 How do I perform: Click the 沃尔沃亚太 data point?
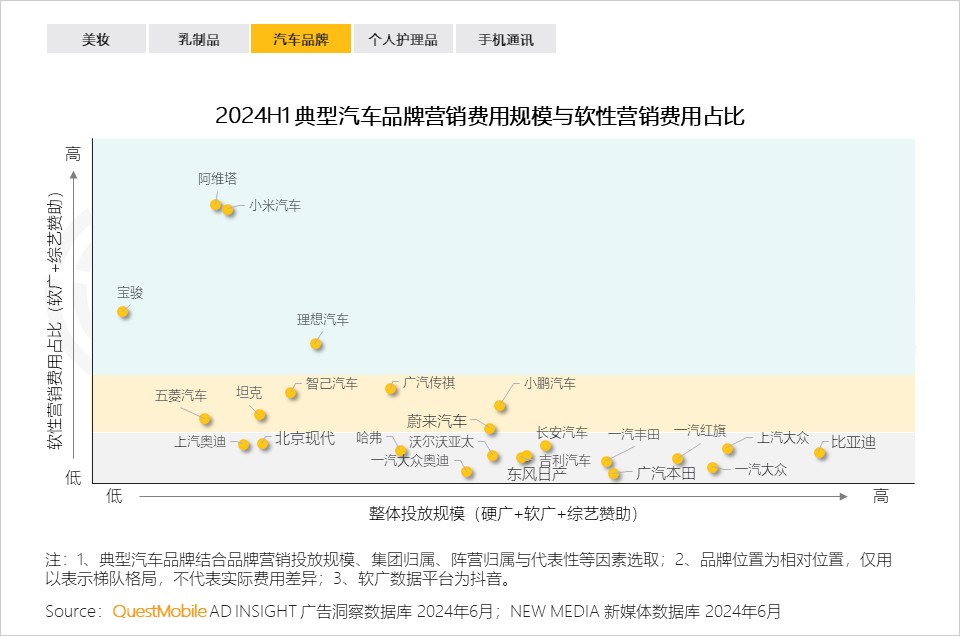tap(493, 455)
